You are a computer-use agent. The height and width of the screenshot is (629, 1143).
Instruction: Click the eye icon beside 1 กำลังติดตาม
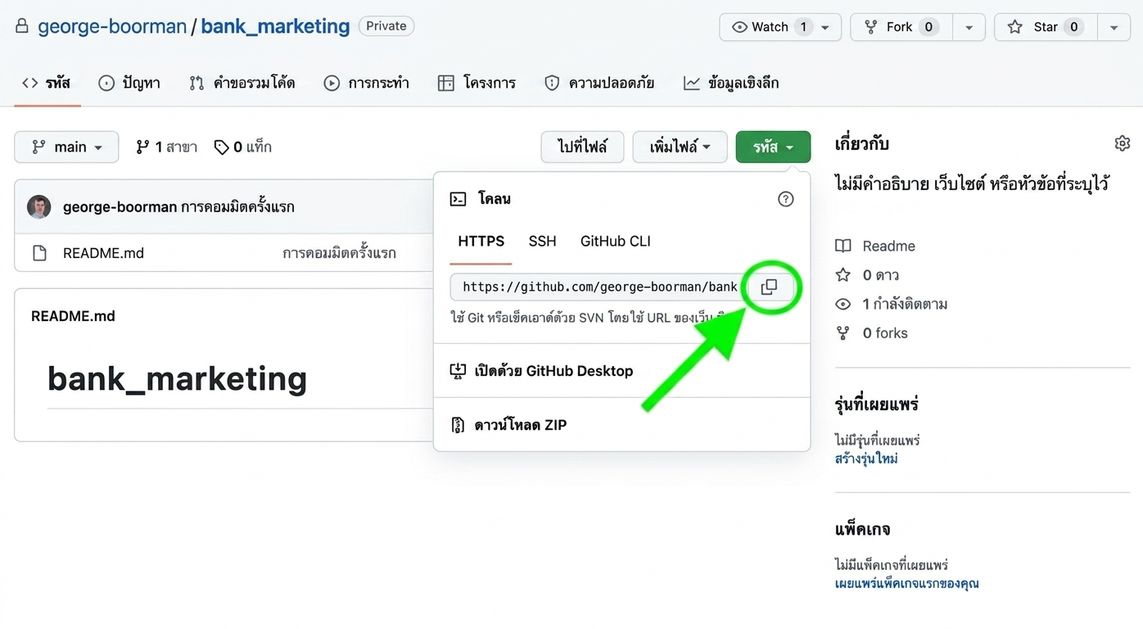pos(843,304)
